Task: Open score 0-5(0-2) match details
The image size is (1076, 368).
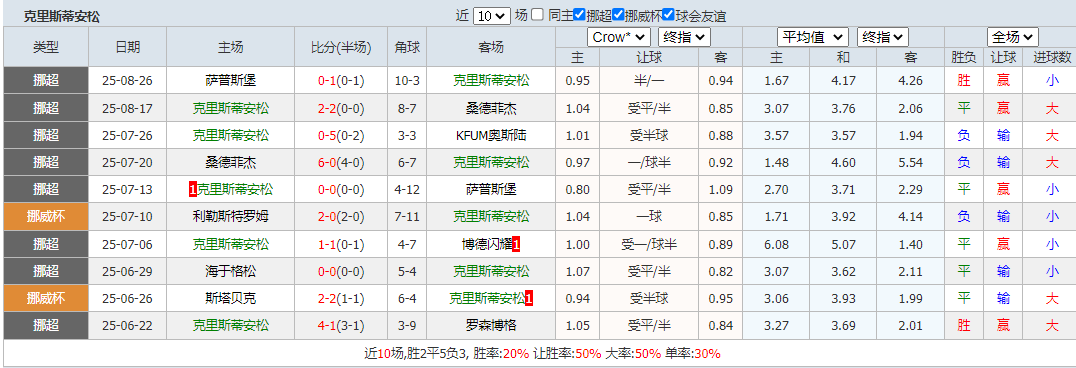Action: [x=341, y=135]
